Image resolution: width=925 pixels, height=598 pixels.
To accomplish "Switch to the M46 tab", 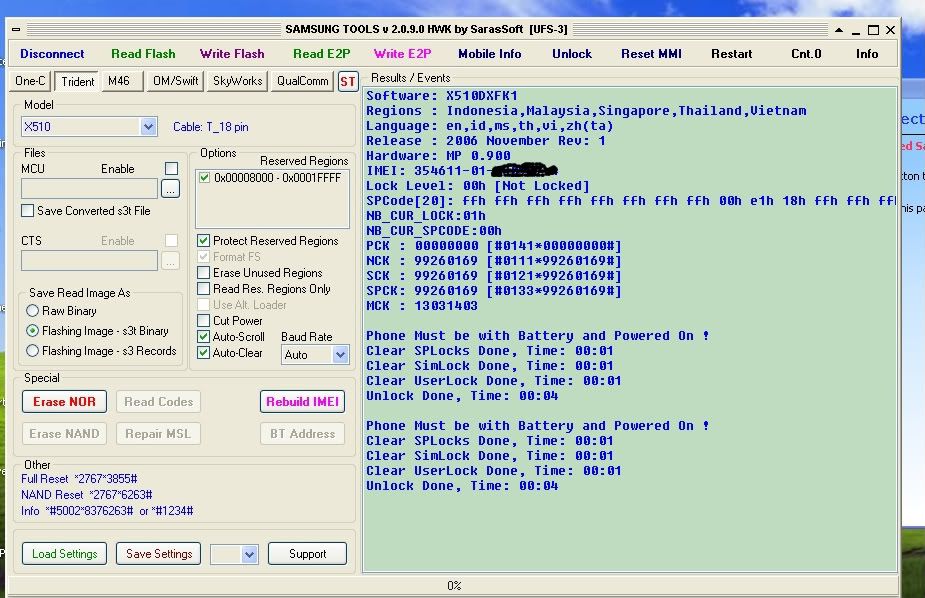I will pos(122,81).
